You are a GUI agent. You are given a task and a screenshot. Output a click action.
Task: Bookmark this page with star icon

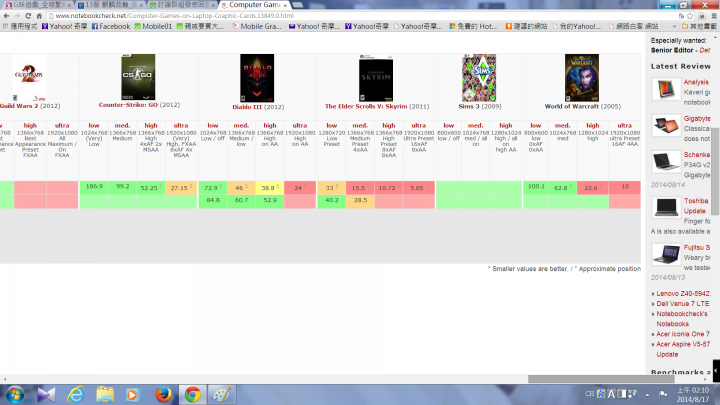pyautogui.click(x=690, y=16)
